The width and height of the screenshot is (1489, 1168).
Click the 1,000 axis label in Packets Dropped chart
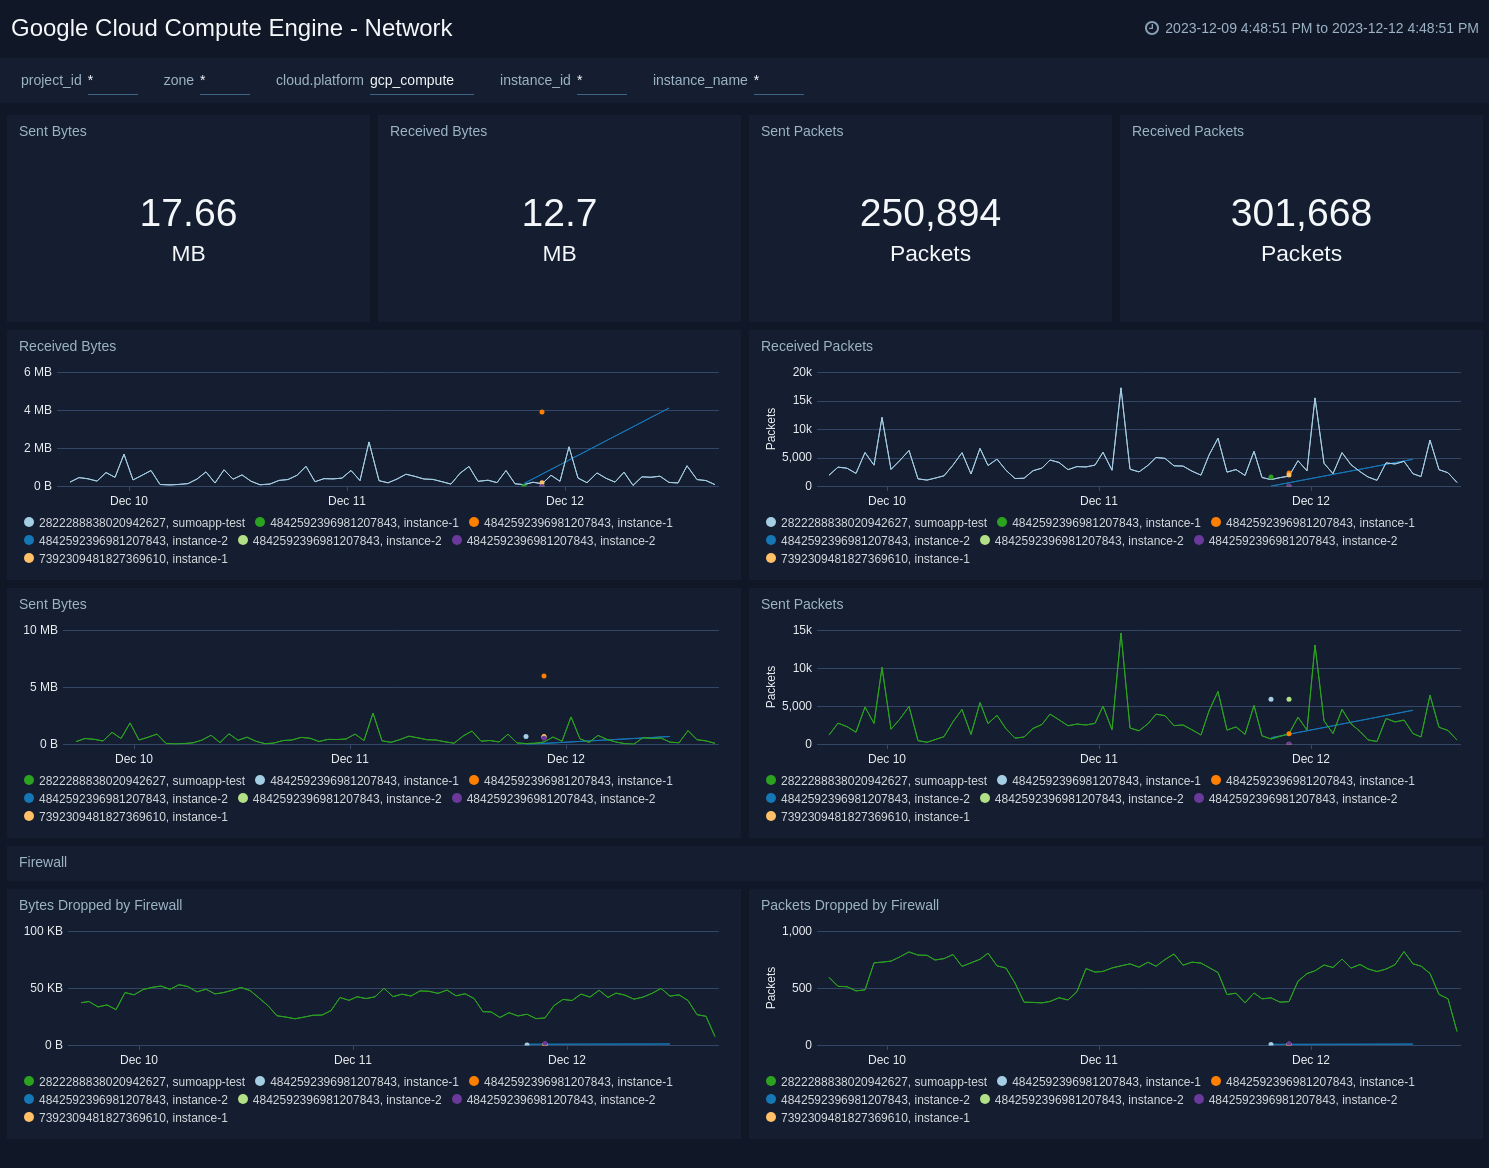click(797, 931)
